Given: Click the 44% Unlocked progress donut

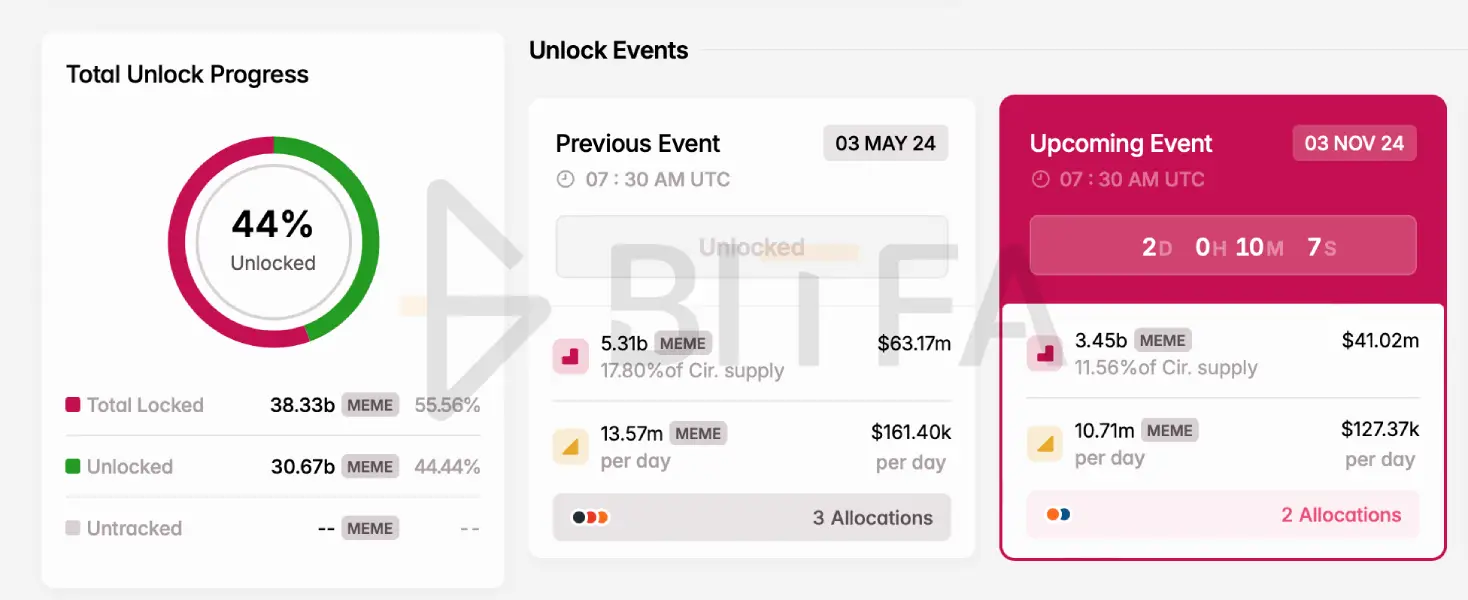Looking at the screenshot, I should pos(273,241).
